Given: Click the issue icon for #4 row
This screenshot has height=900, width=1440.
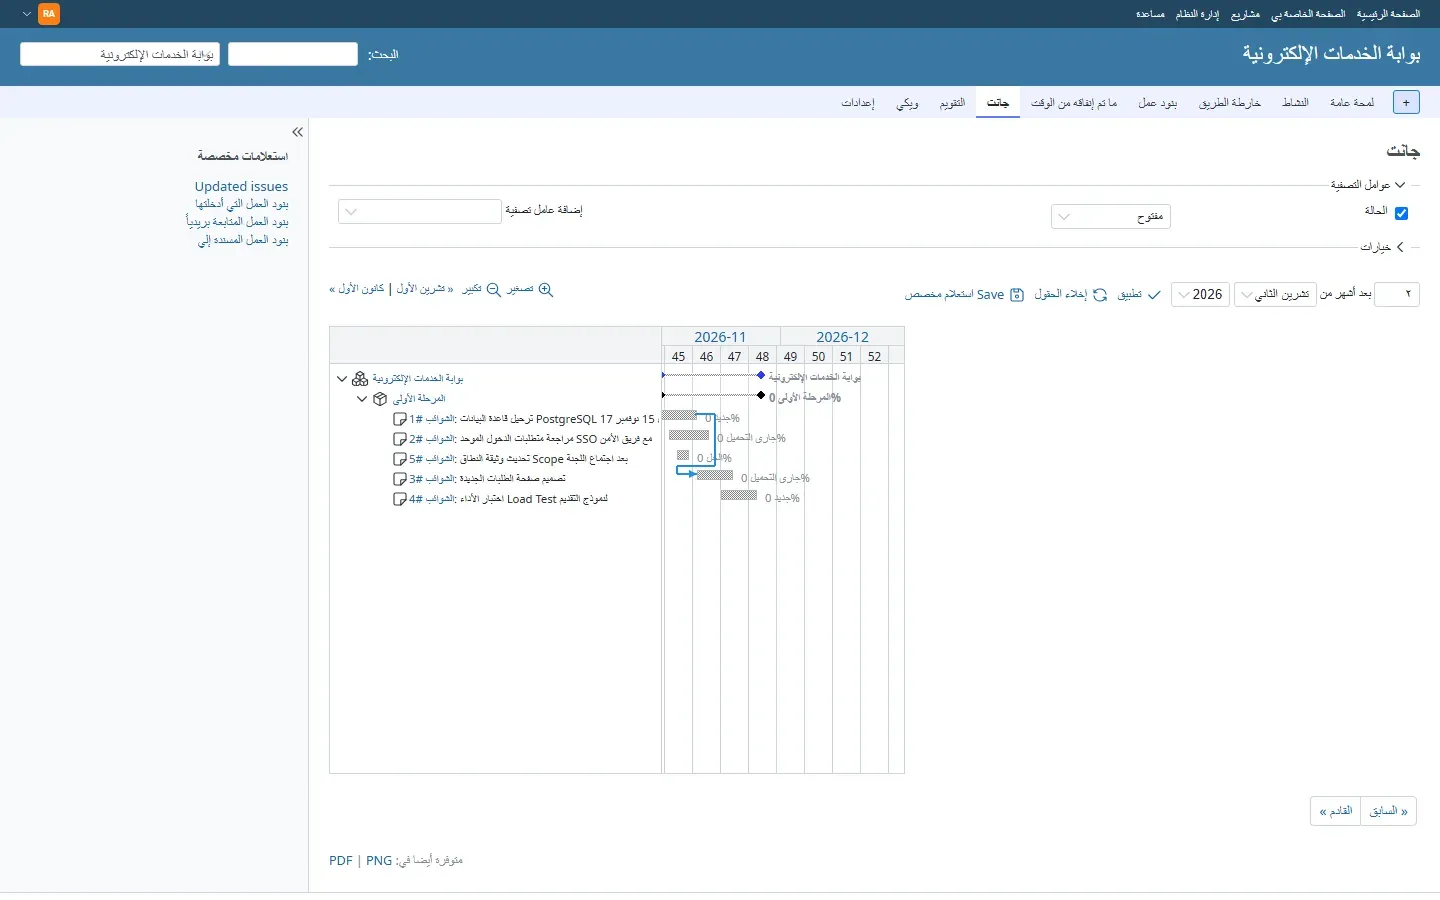Looking at the screenshot, I should (400, 499).
